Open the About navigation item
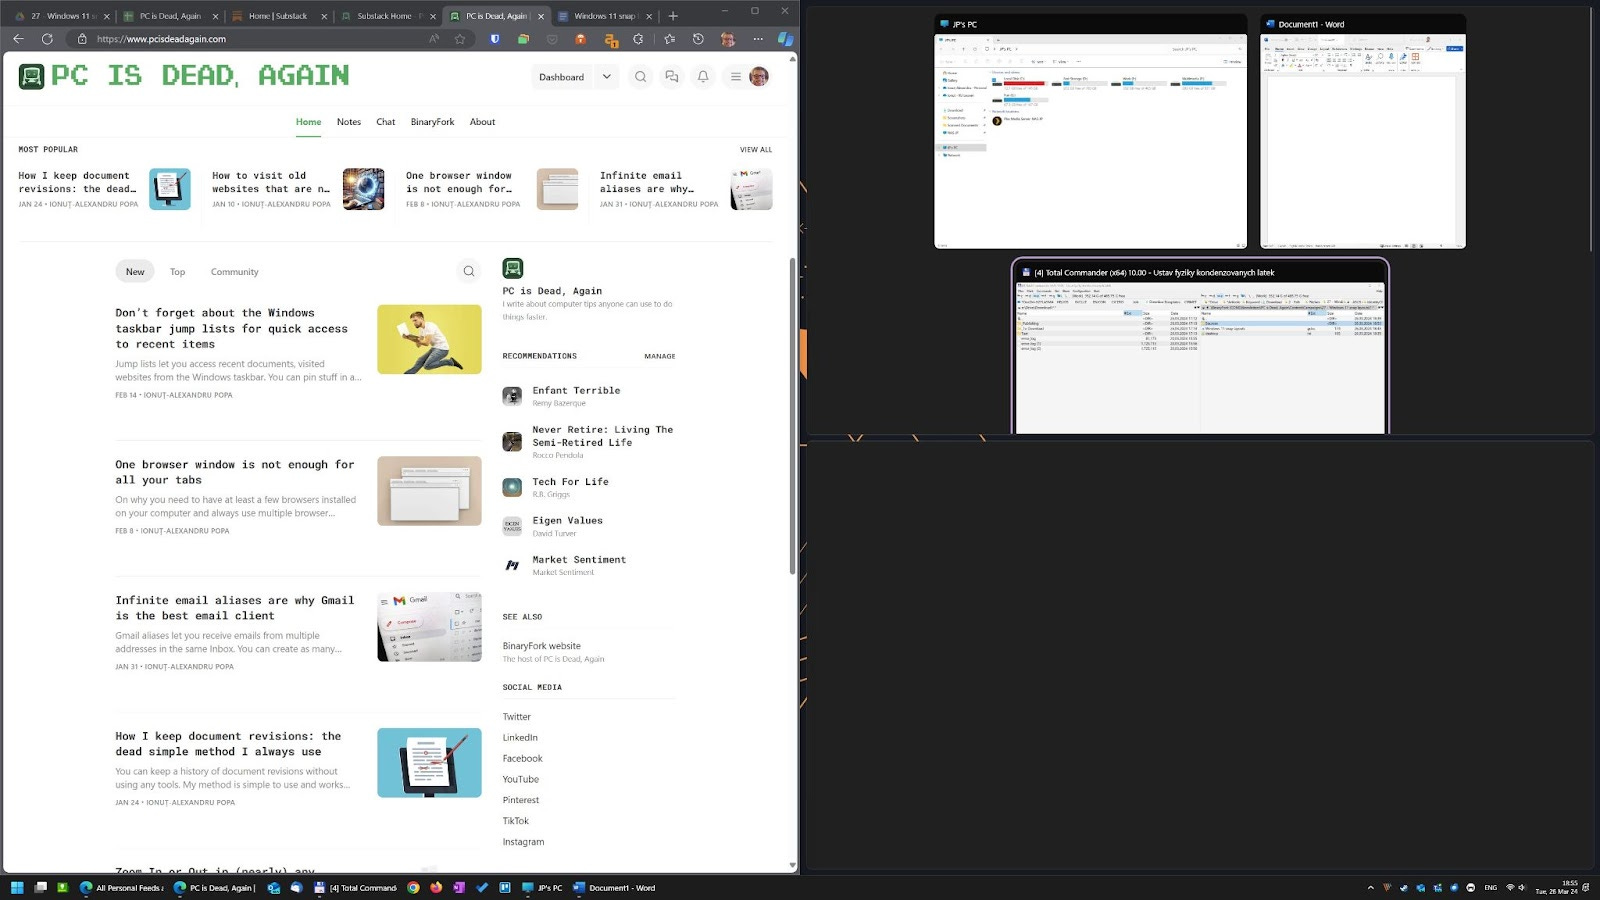Image resolution: width=1600 pixels, height=900 pixels. click(482, 122)
